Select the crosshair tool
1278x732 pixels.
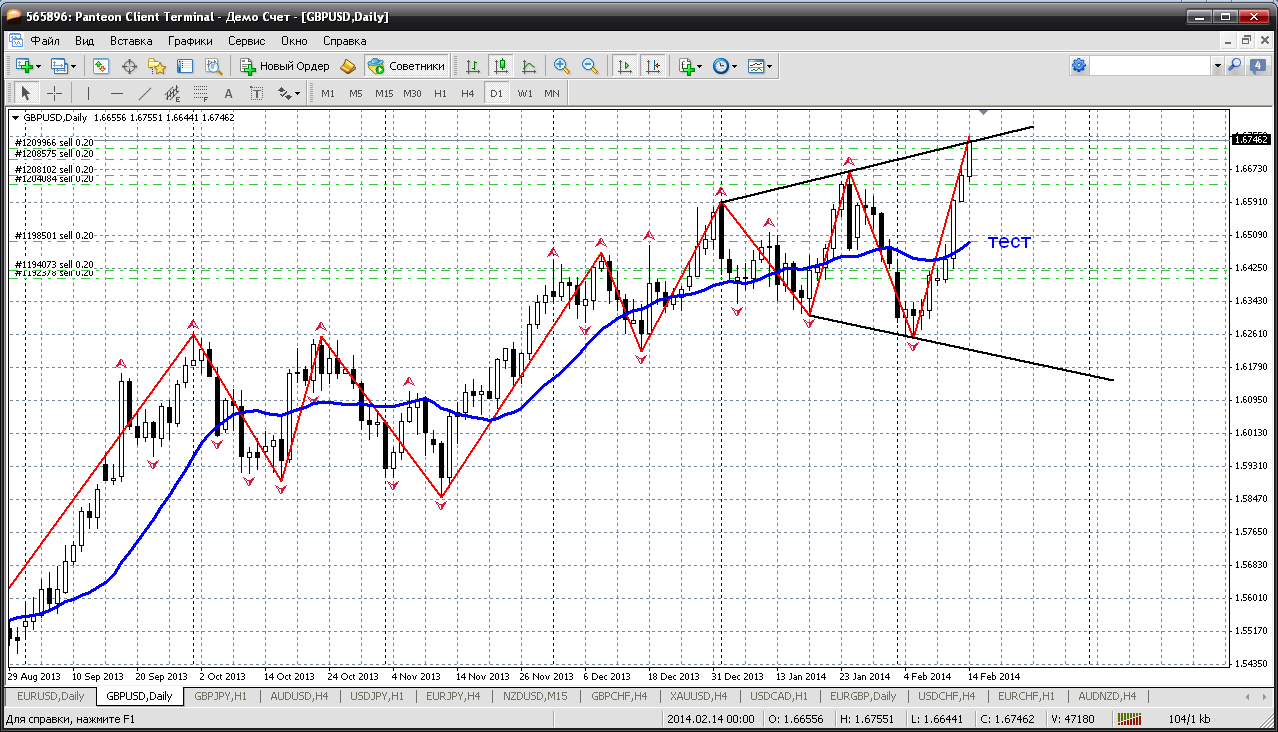point(54,93)
